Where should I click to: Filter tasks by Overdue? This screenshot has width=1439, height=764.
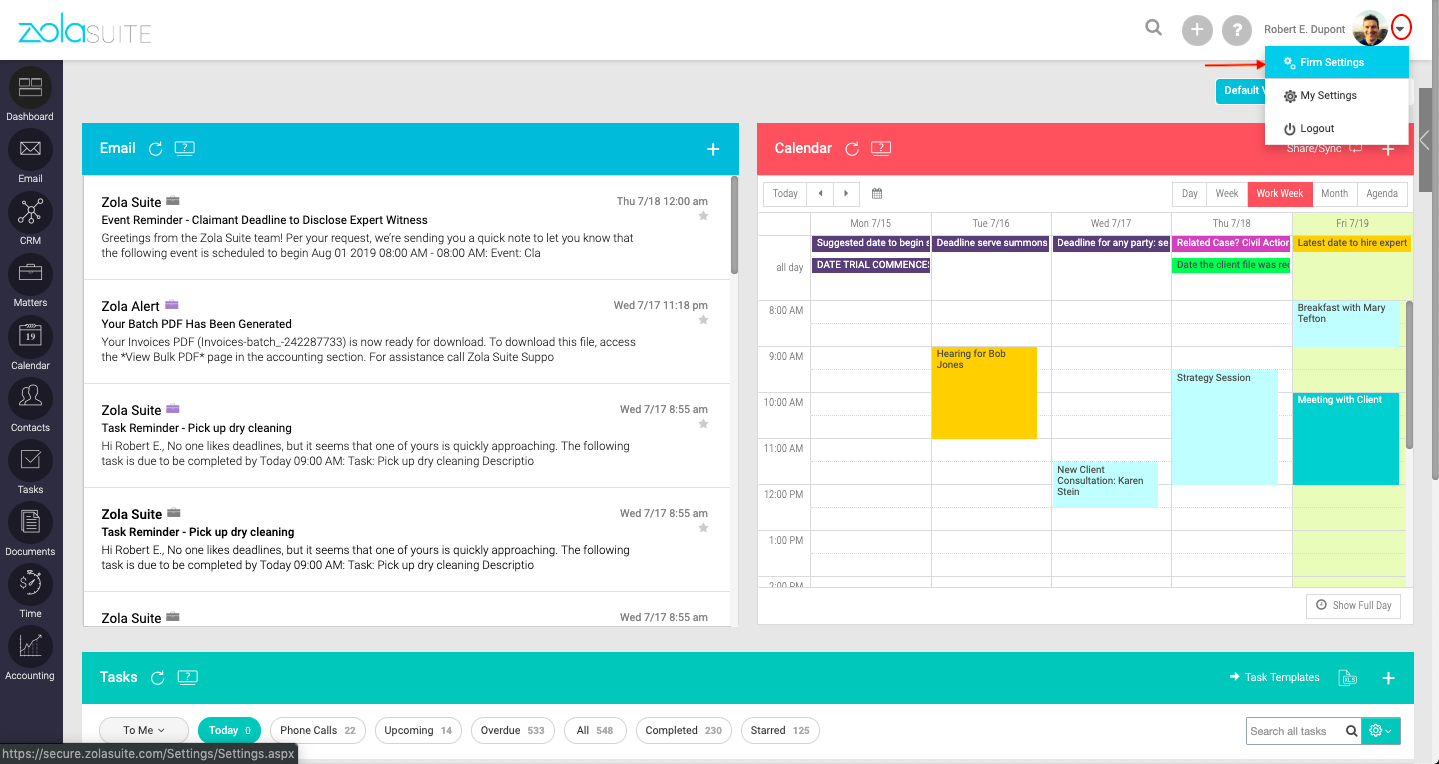pyautogui.click(x=513, y=730)
